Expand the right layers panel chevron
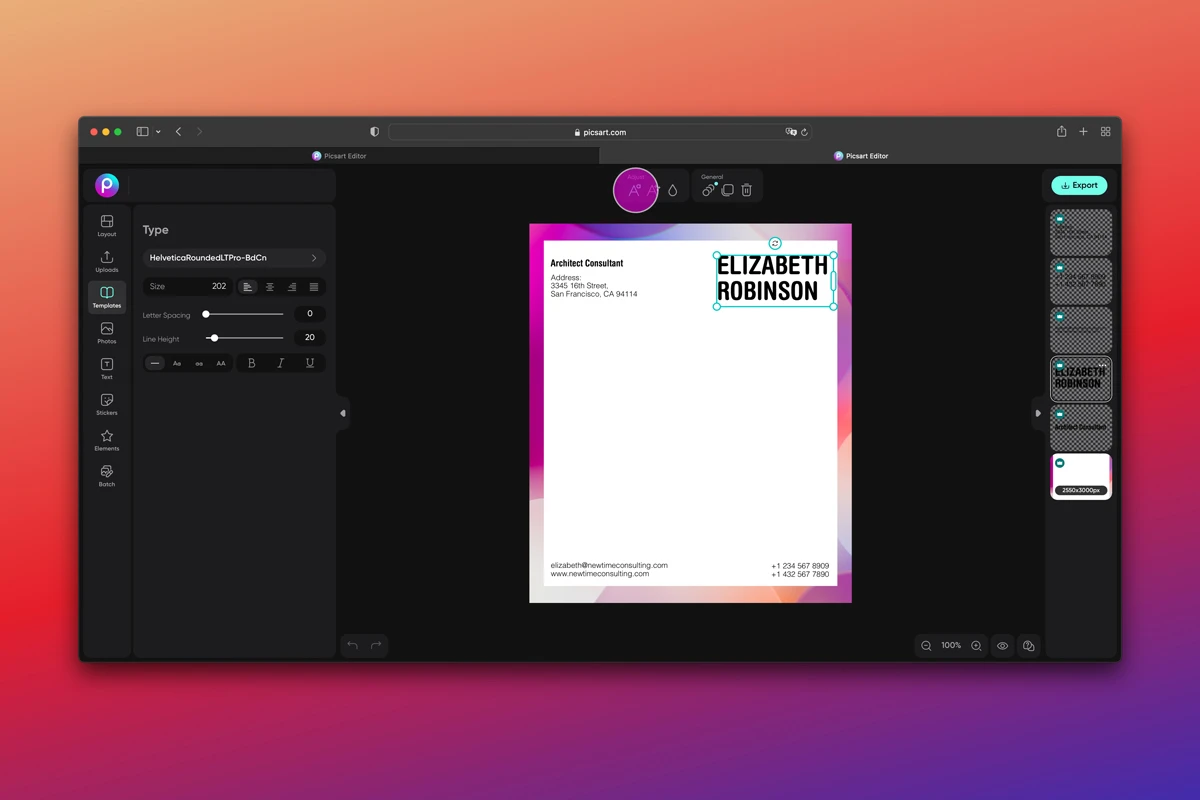 pos(1038,412)
